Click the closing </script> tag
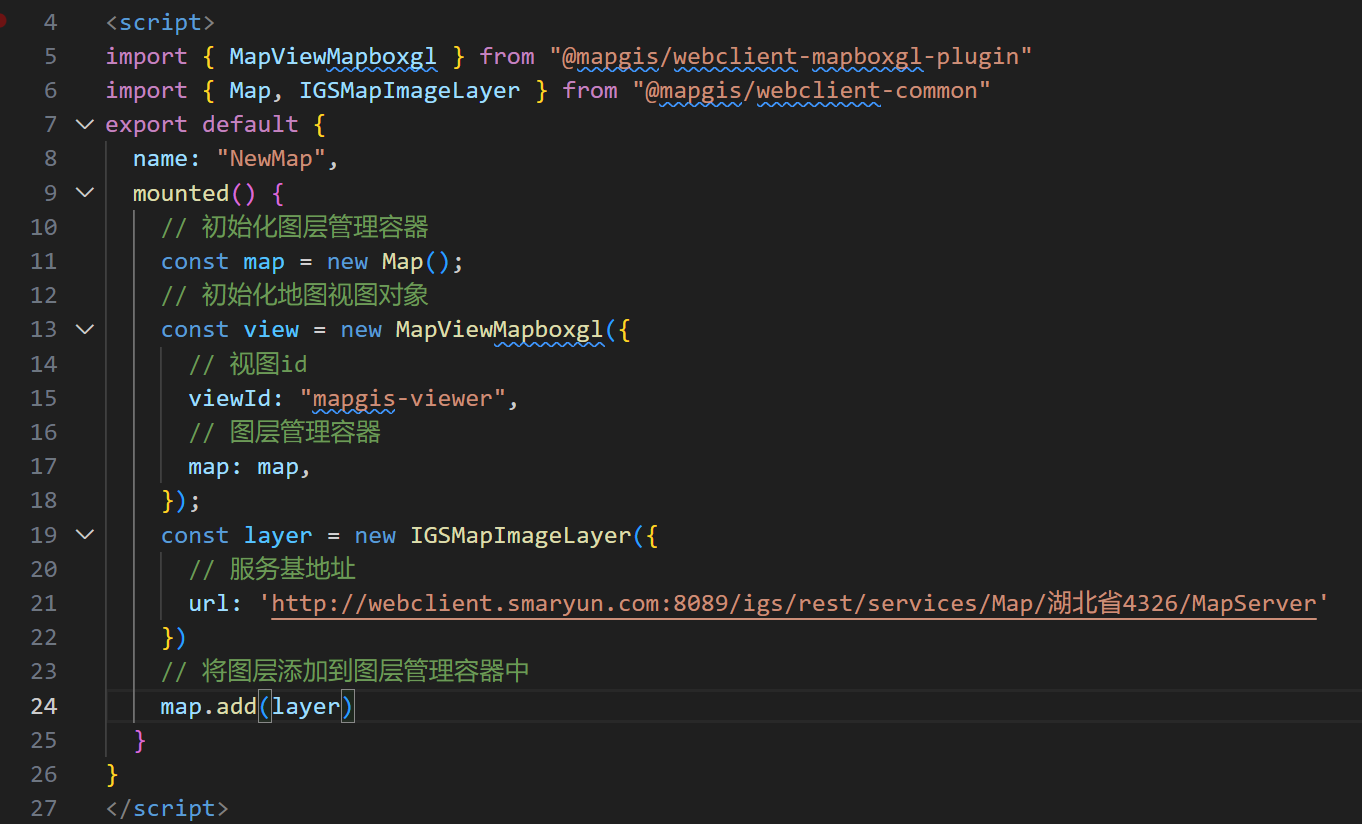The width and height of the screenshot is (1362, 824). tap(167, 808)
